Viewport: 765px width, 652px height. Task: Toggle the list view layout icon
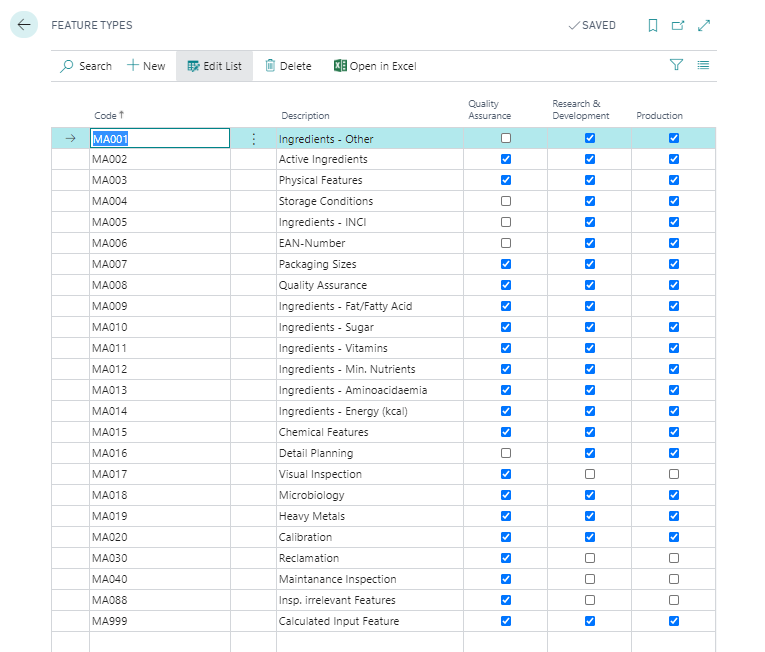[703, 65]
